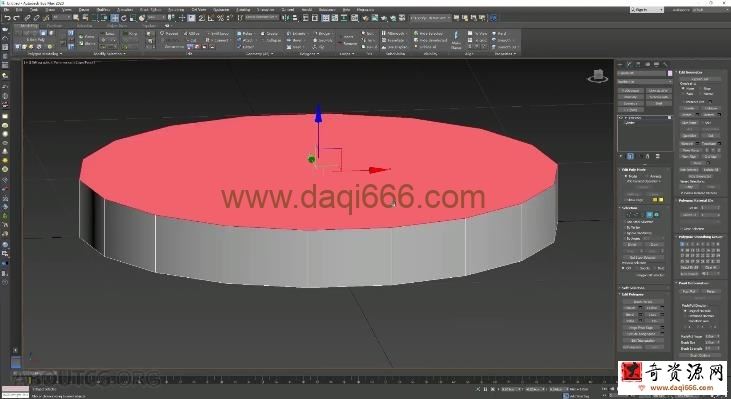Select the Model radio button

tap(626, 176)
